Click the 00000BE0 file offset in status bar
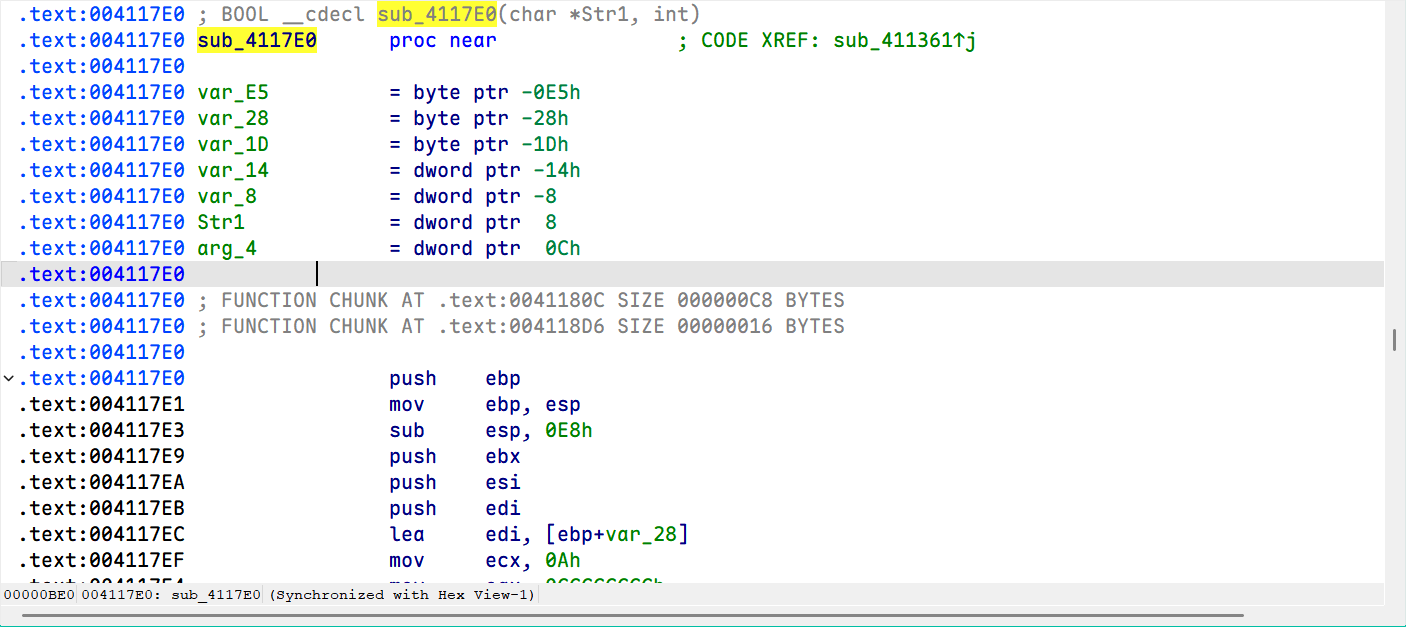 click(38, 595)
